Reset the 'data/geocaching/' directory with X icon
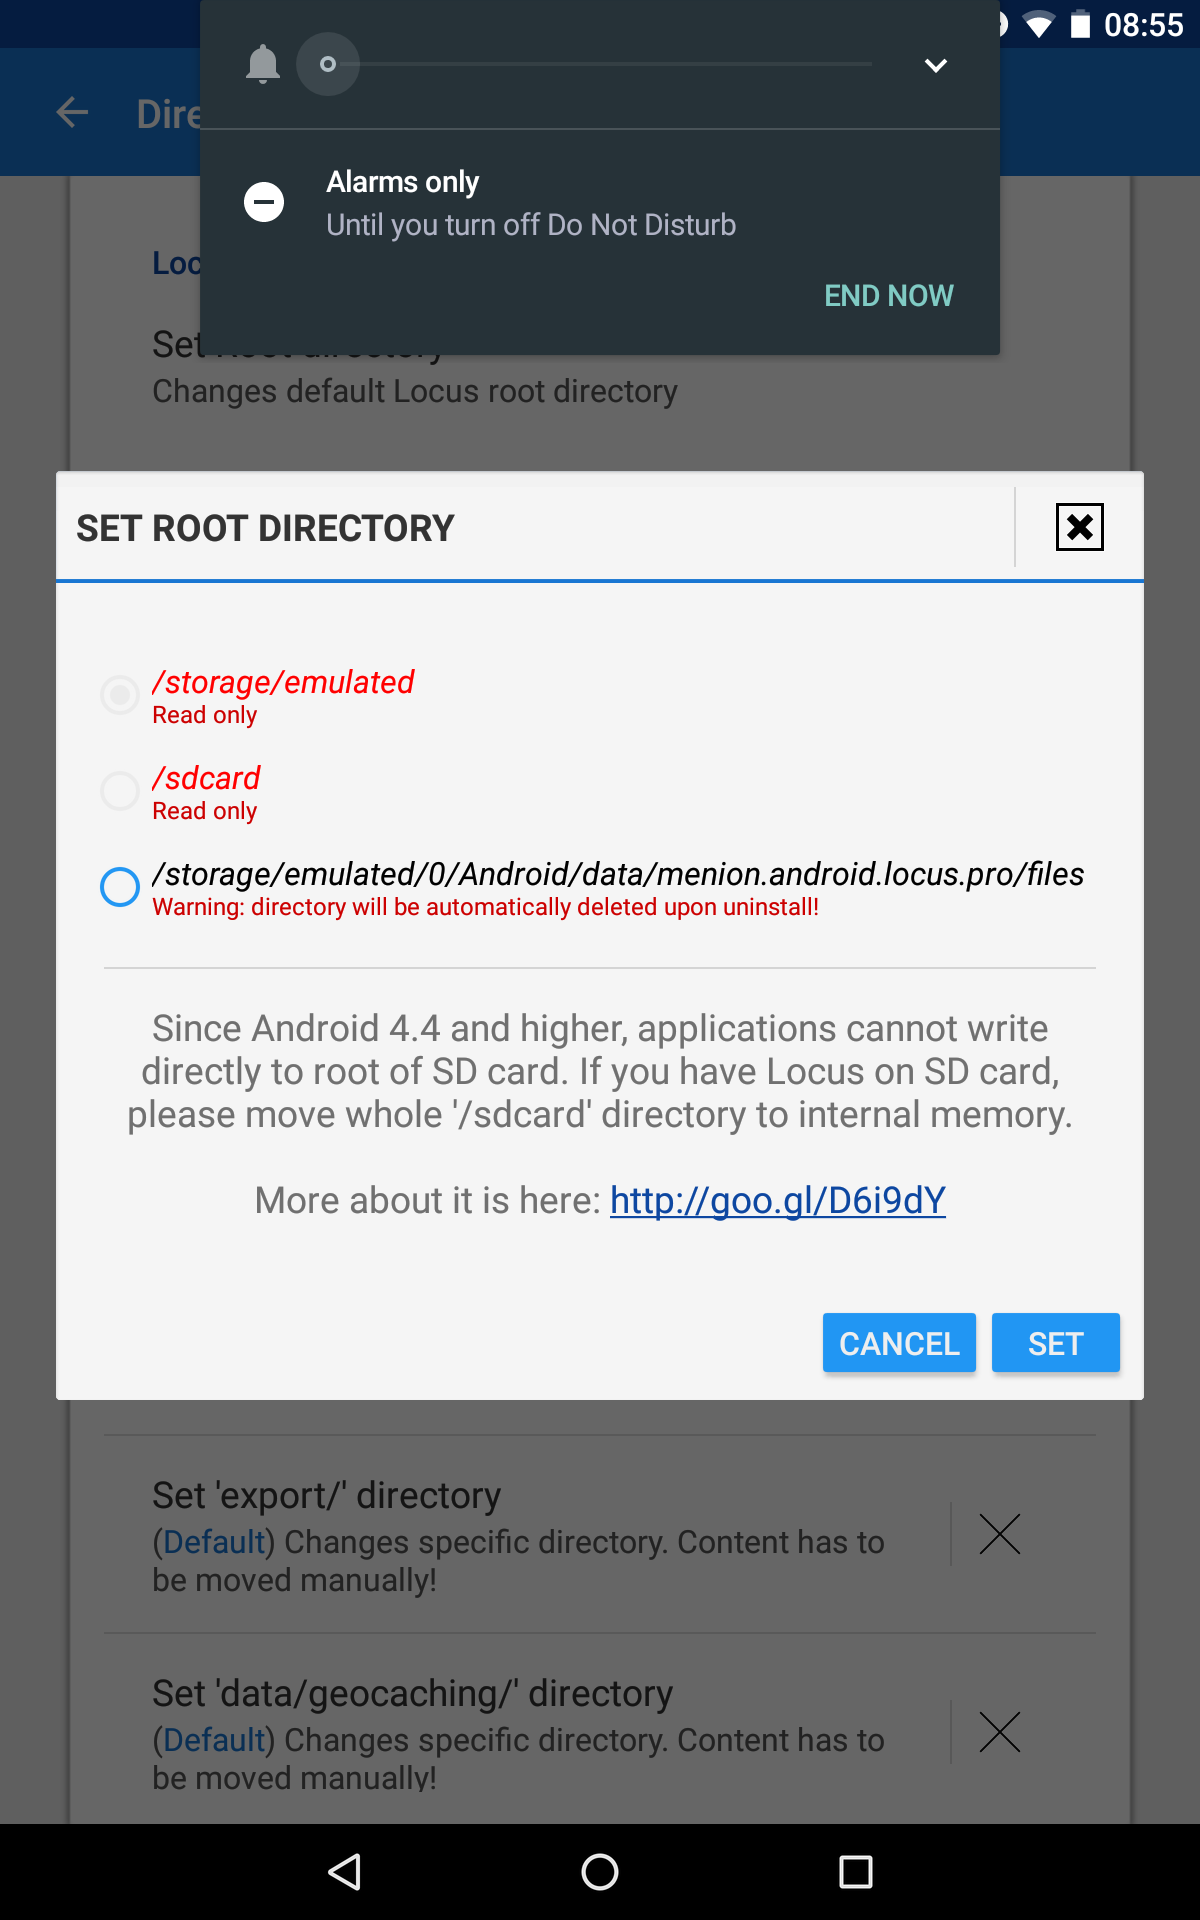 [x=999, y=1732]
